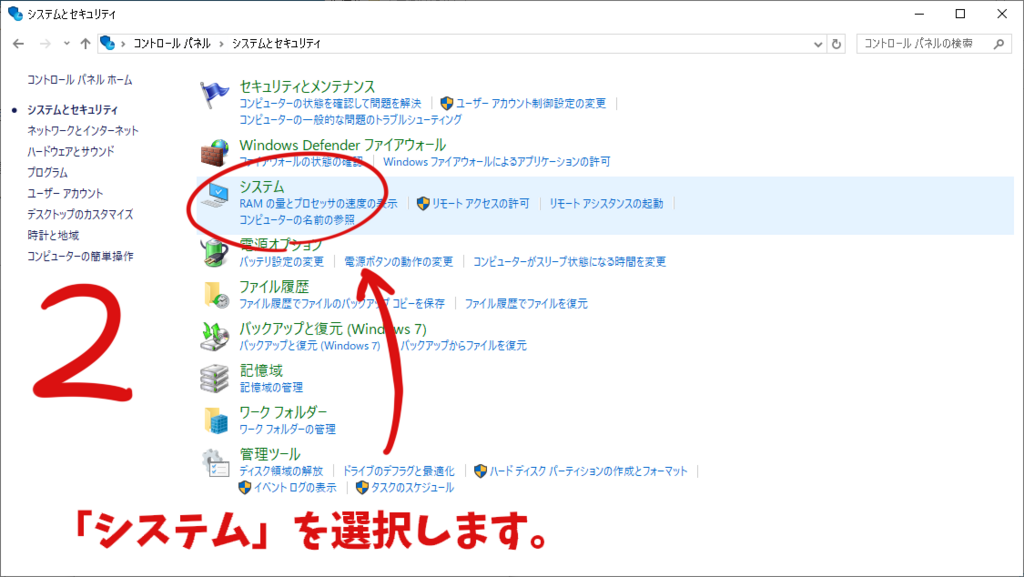This screenshot has width=1024, height=577.
Task: Click the Storage Spaces drives icon
Action: coord(214,378)
